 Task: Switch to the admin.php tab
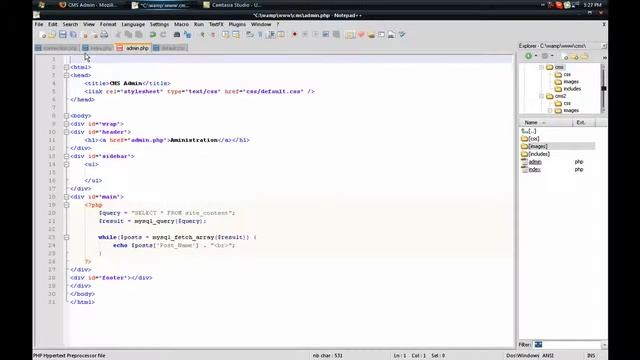pos(133,48)
